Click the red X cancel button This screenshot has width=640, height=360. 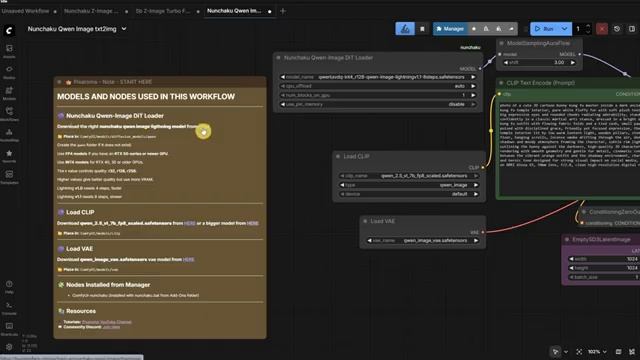(x=602, y=29)
